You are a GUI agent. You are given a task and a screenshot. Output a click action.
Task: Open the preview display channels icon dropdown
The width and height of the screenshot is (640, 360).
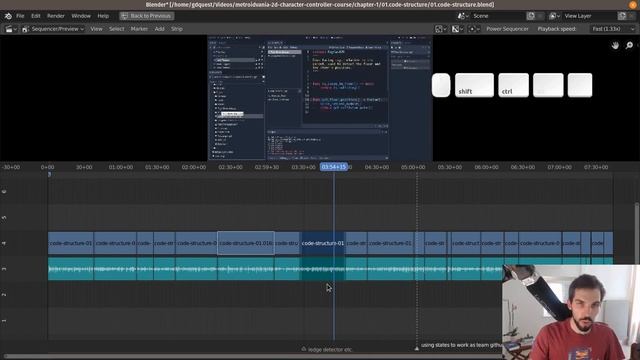[441, 29]
